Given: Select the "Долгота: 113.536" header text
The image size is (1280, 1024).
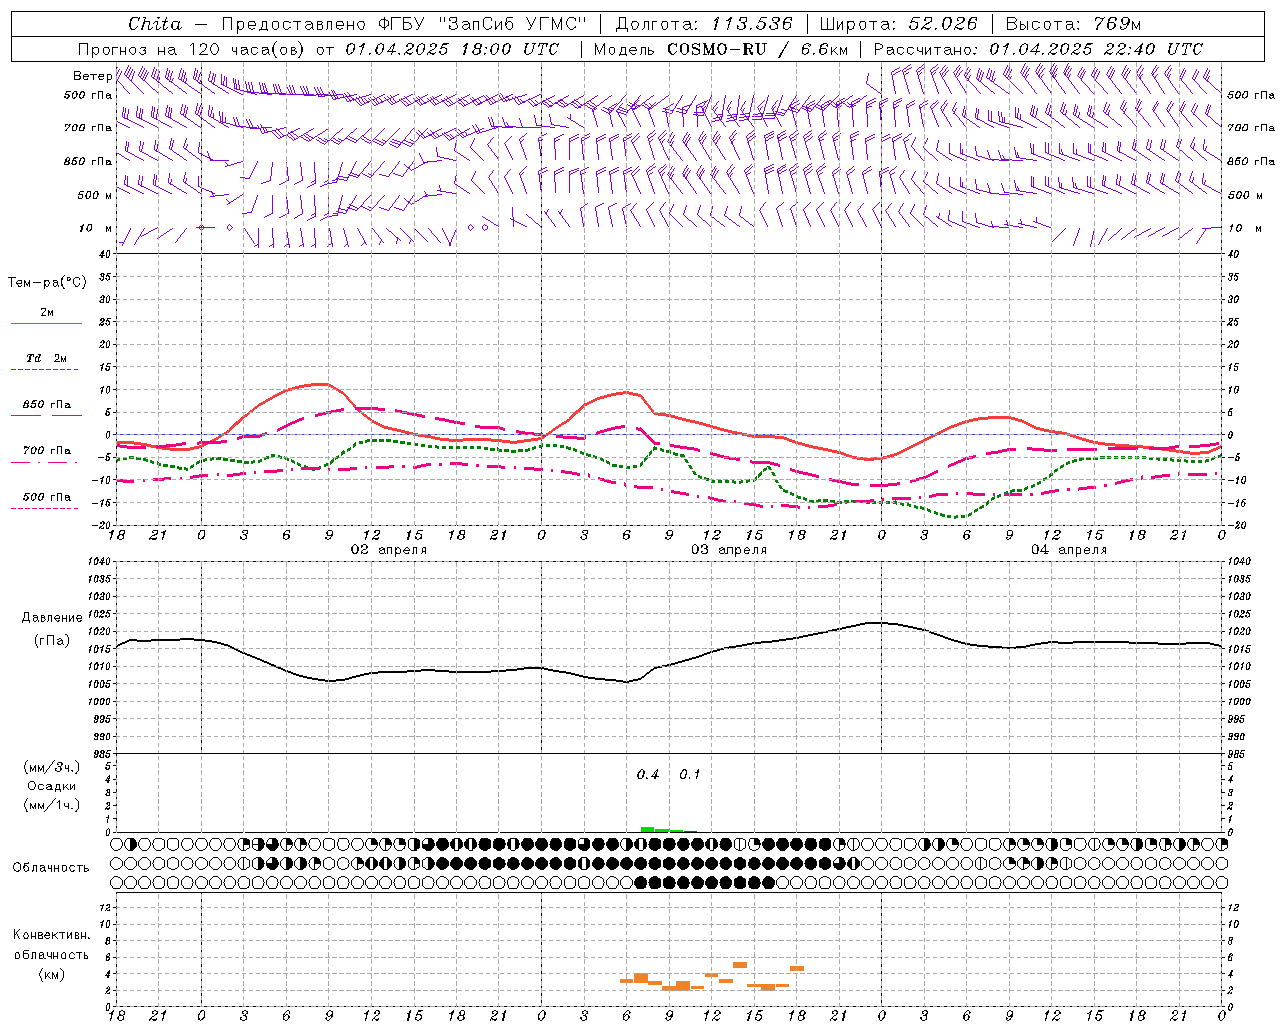Looking at the screenshot, I should click(x=704, y=24).
